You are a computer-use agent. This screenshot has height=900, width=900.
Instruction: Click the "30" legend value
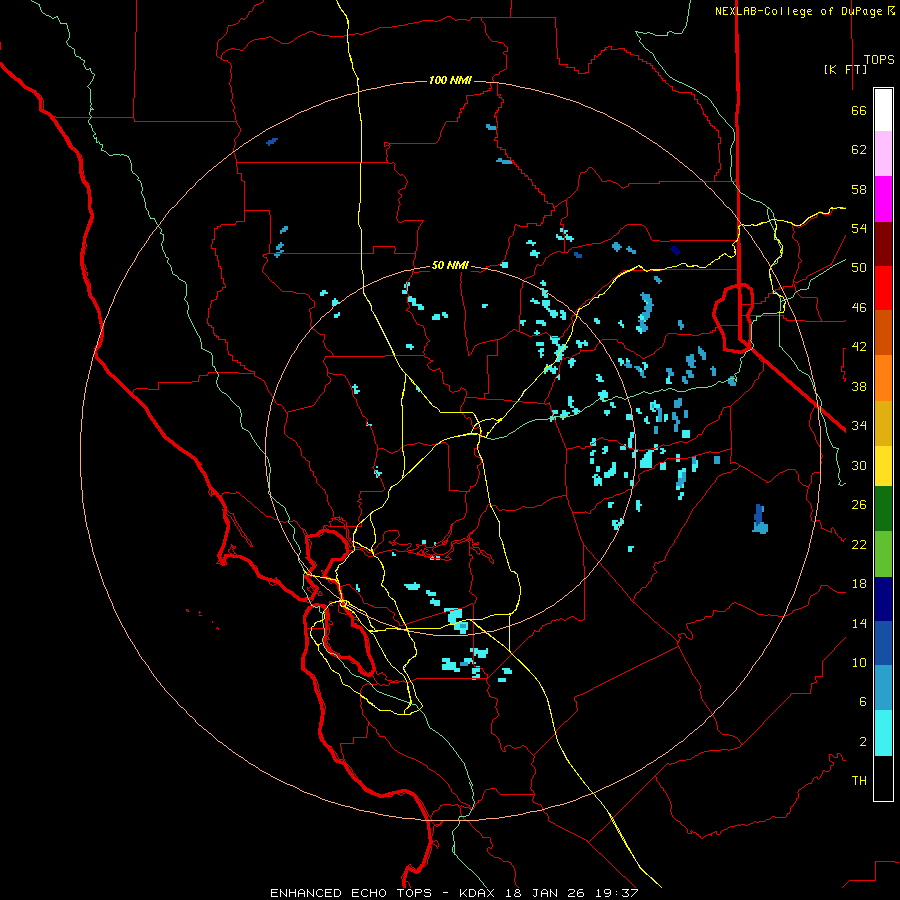[859, 465]
